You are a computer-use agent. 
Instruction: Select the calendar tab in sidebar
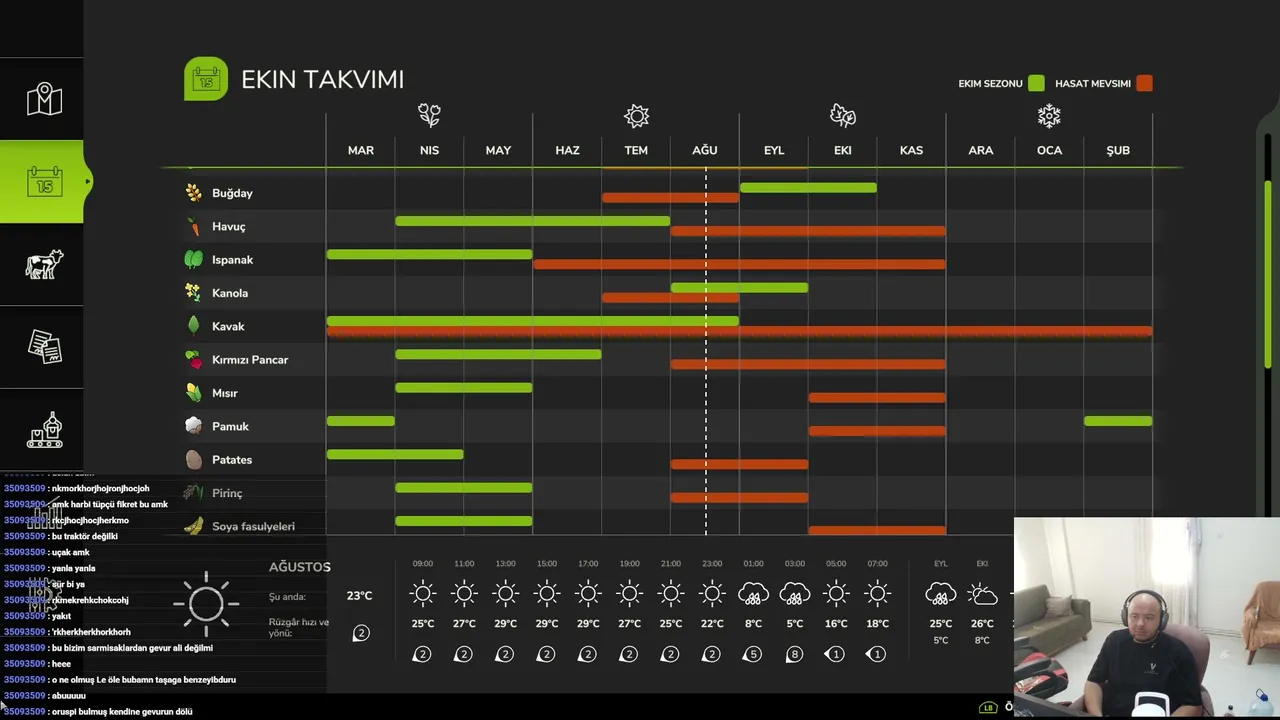[44, 182]
